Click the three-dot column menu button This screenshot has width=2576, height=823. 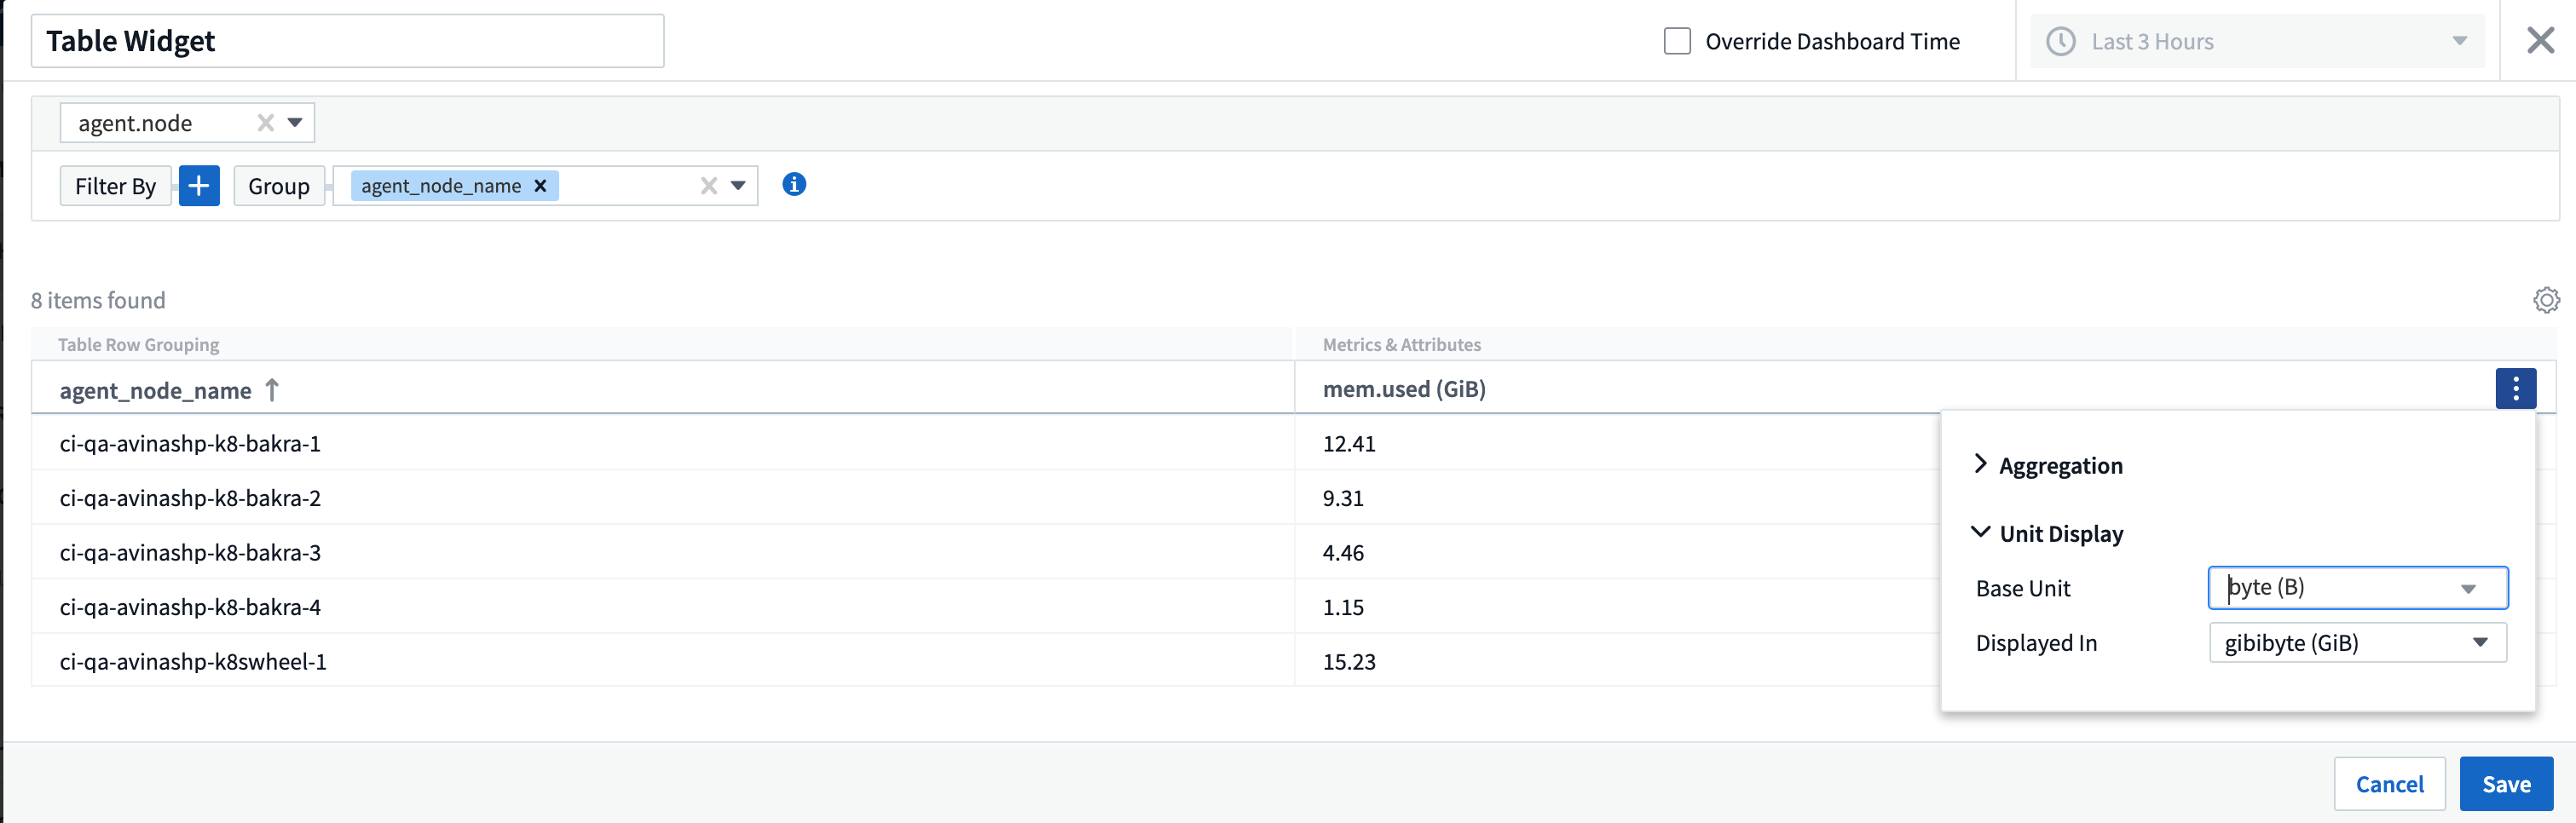[x=2515, y=389]
